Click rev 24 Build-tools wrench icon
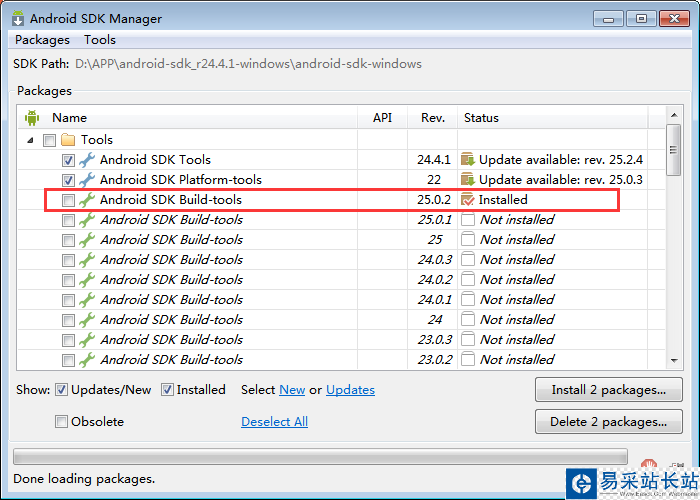This screenshot has height=500, width=700. 87,320
